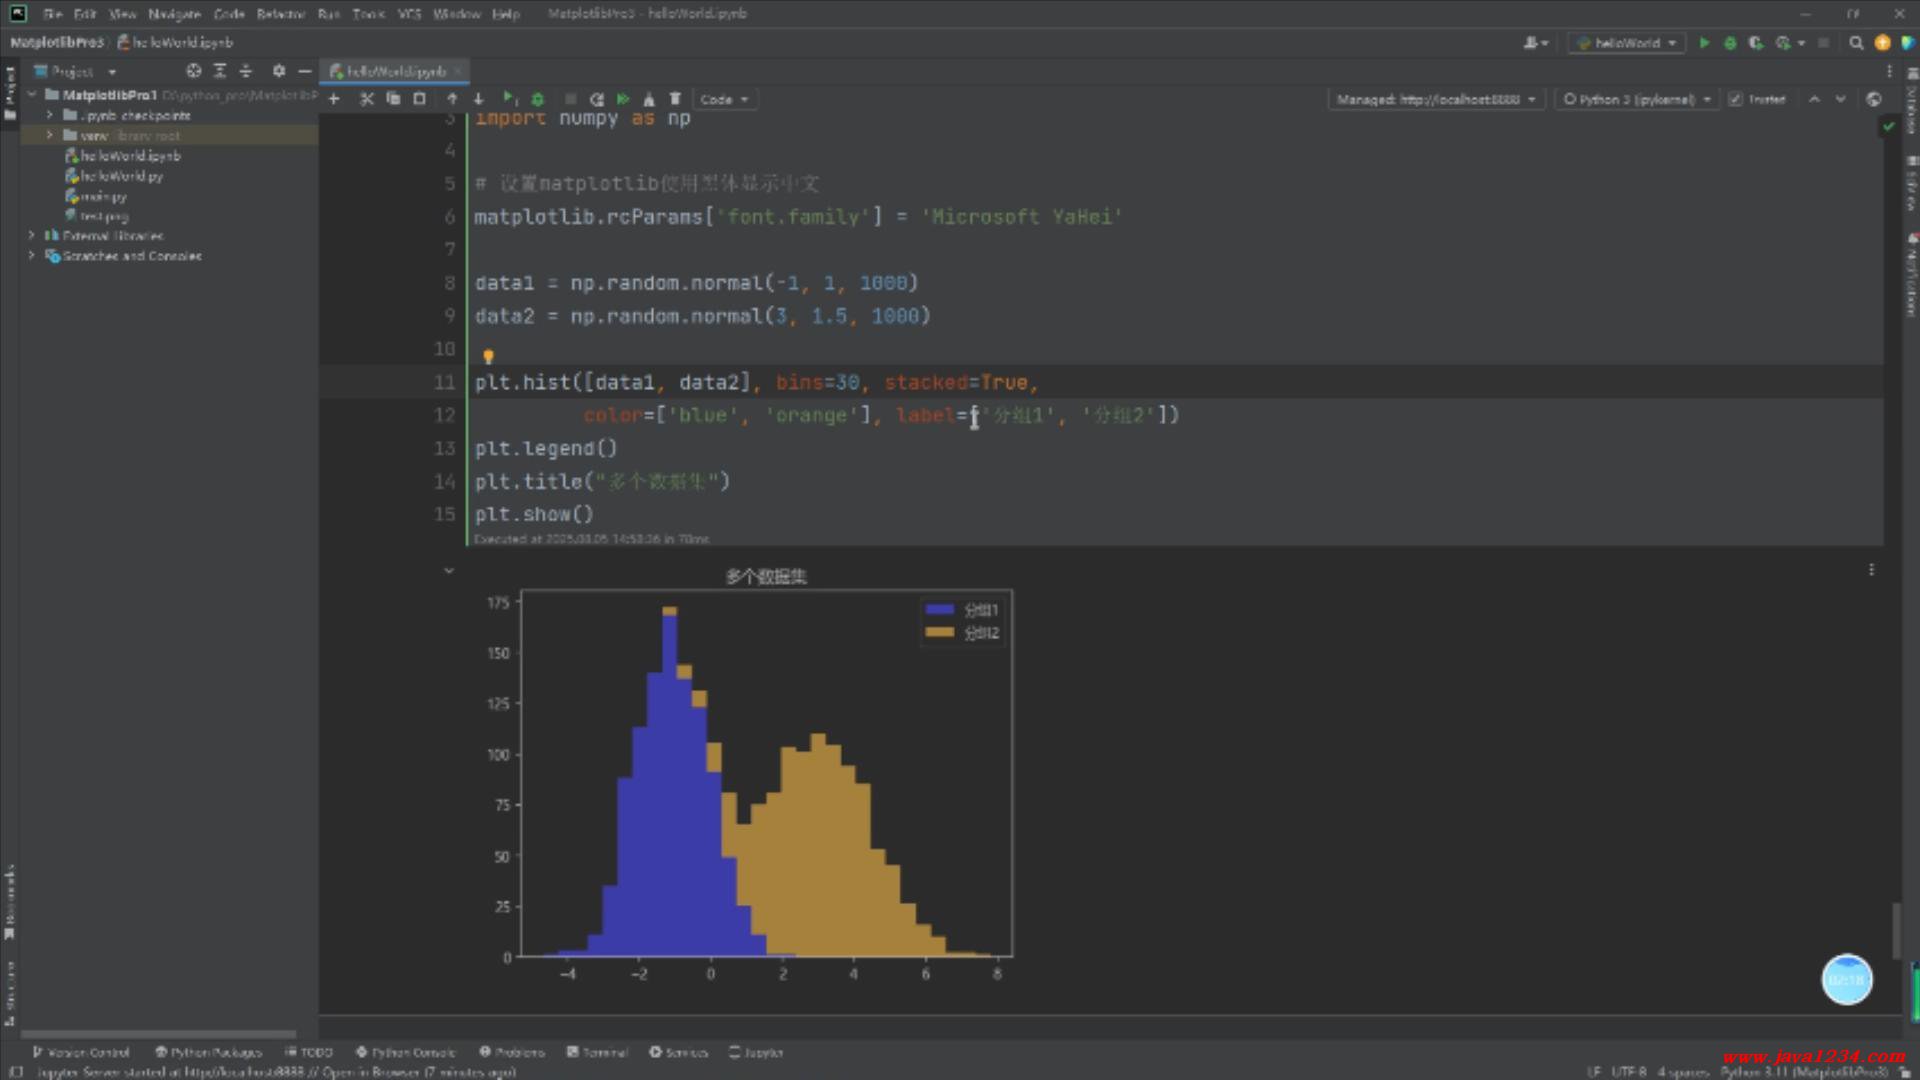Run all notebook cells
This screenshot has width=1920, height=1080.
(x=623, y=99)
